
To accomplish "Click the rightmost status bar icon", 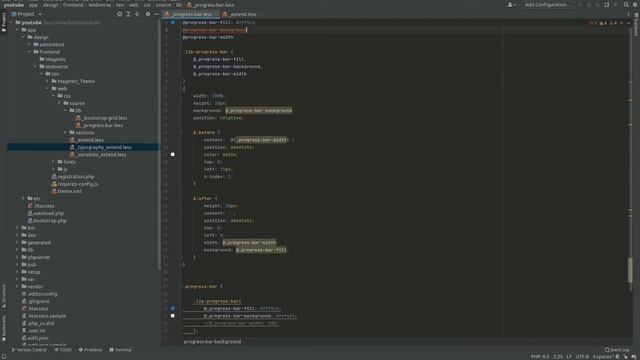I will point(634,357).
